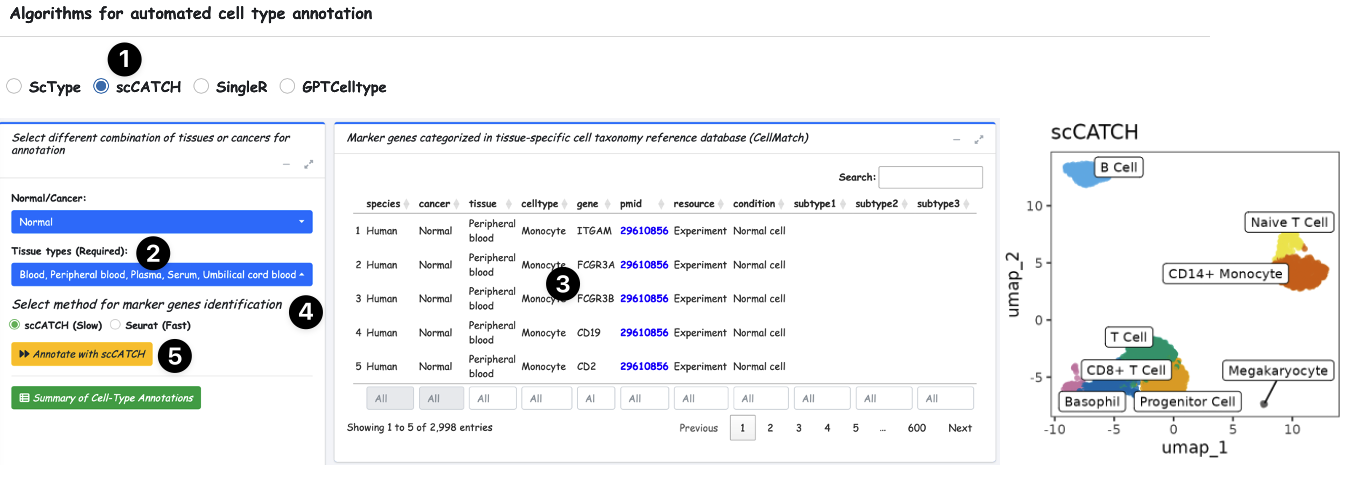This screenshot has height=477, width=1365.
Task: Expand the Tissue types dropdown
Action: coord(161,274)
